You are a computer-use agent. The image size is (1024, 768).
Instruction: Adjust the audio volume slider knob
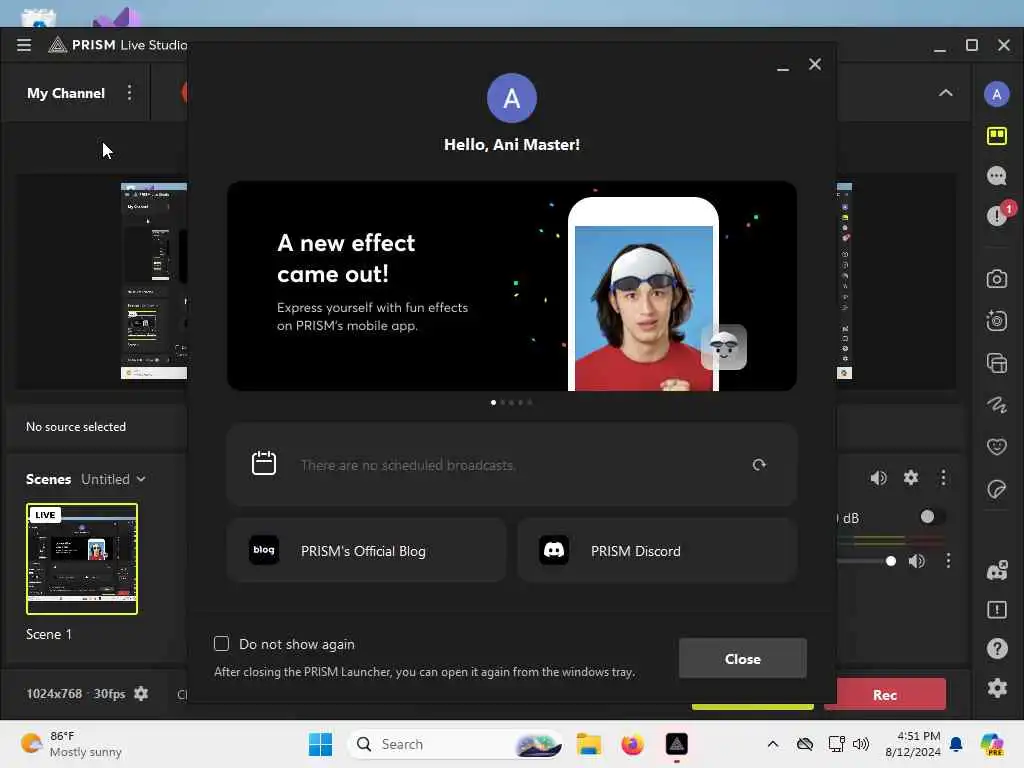tap(890, 561)
